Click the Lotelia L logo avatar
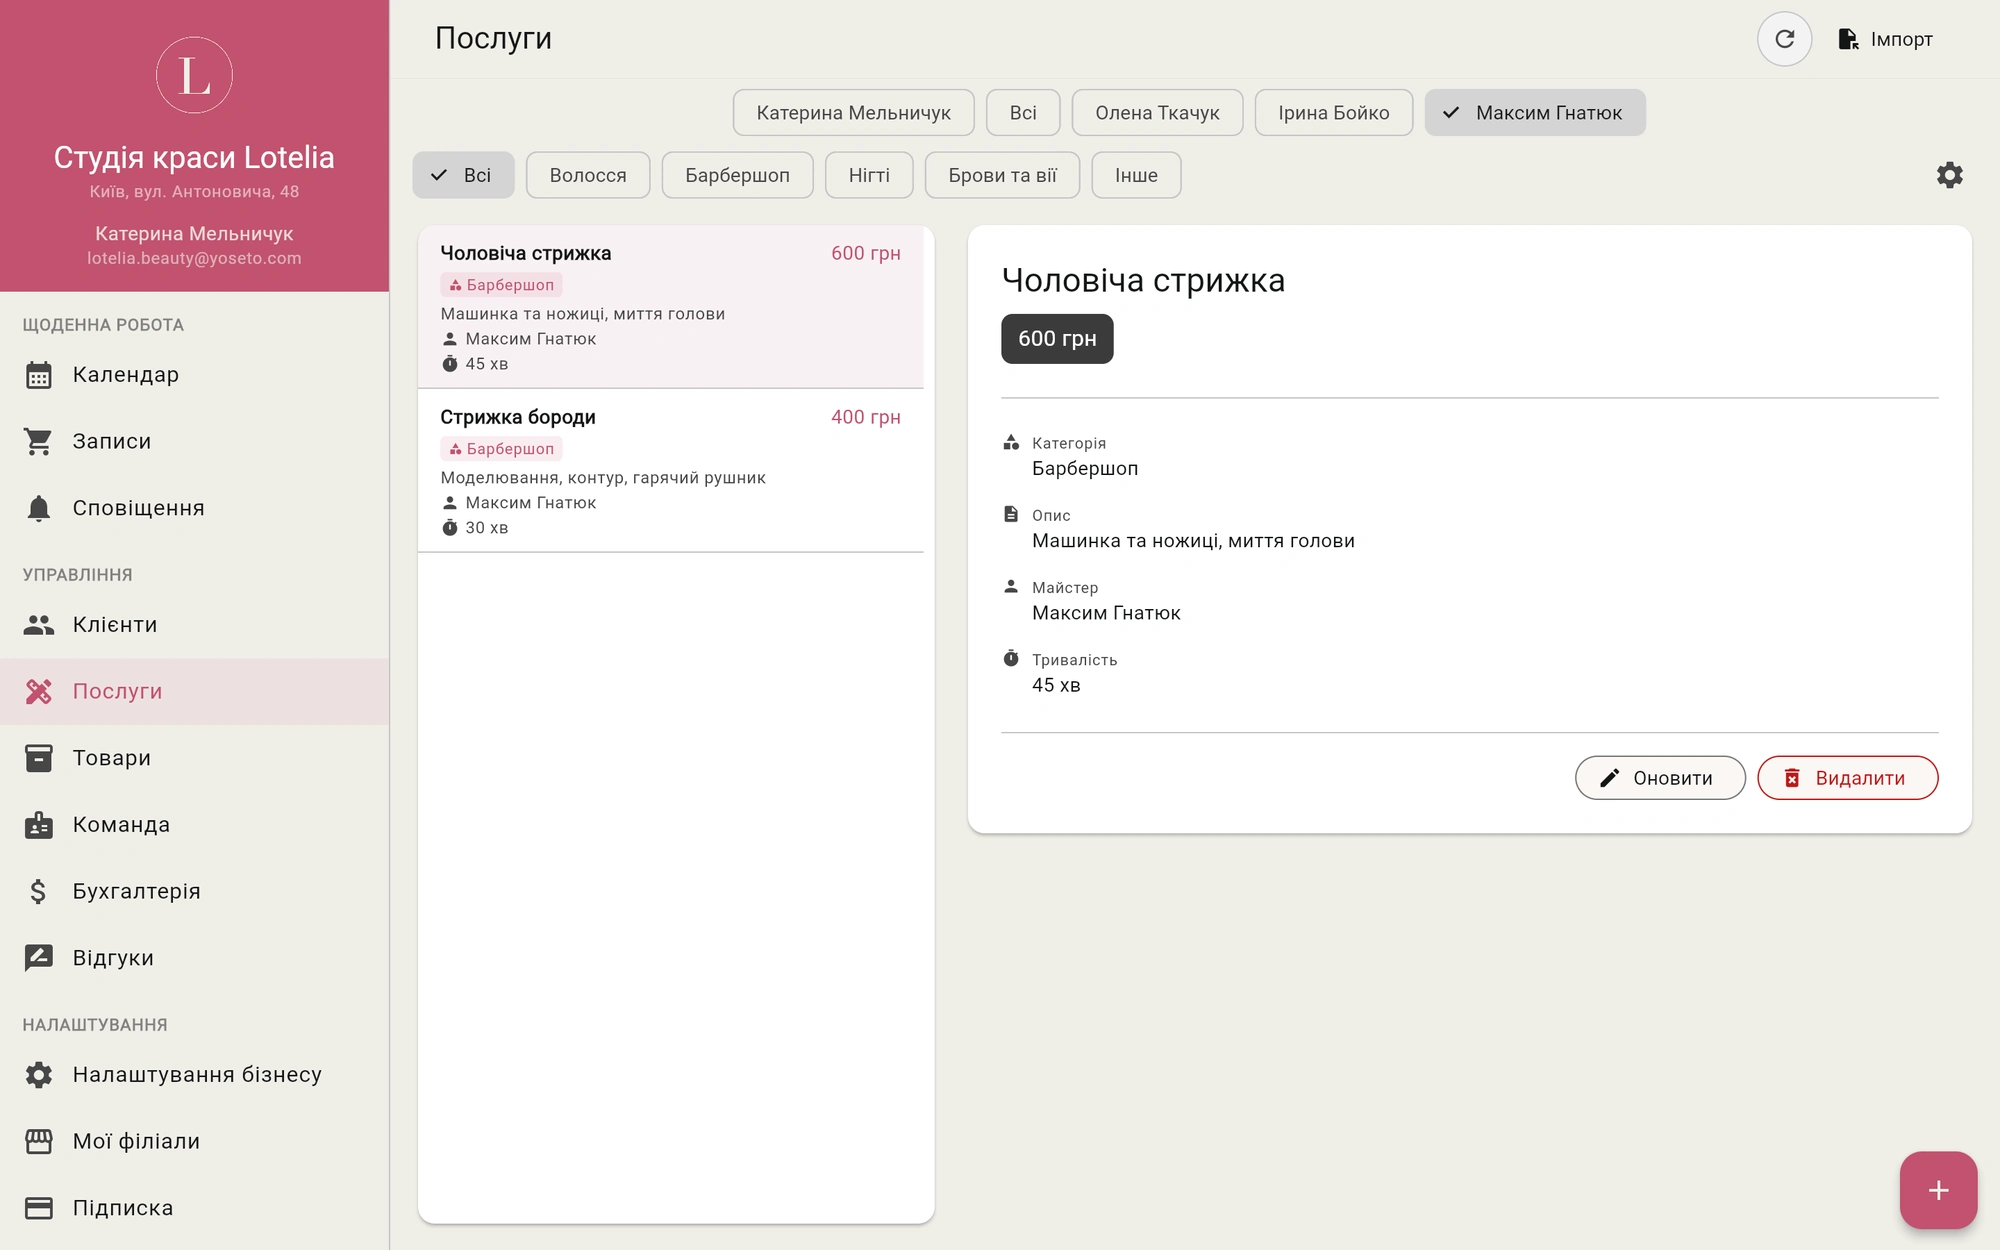Screen dimensions: 2000x1250 (194, 75)
